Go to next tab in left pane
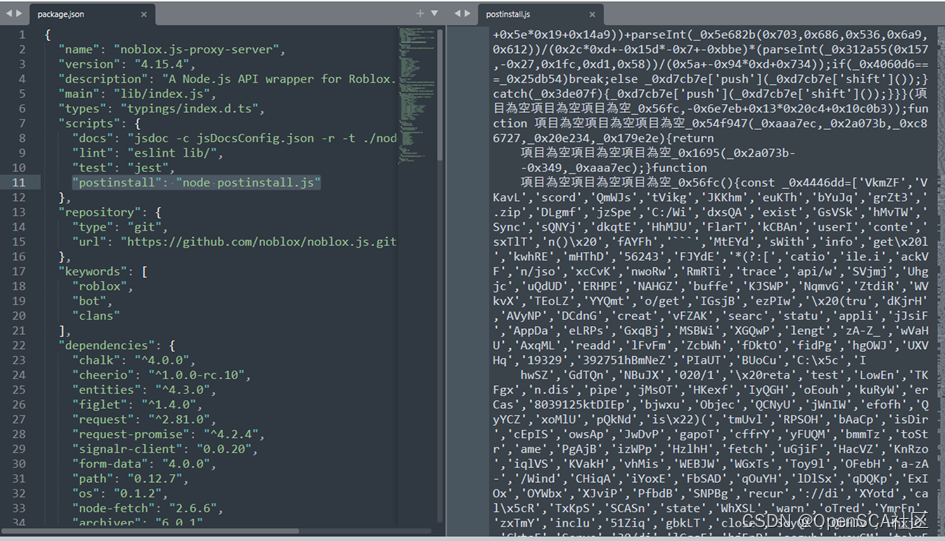 (19, 13)
